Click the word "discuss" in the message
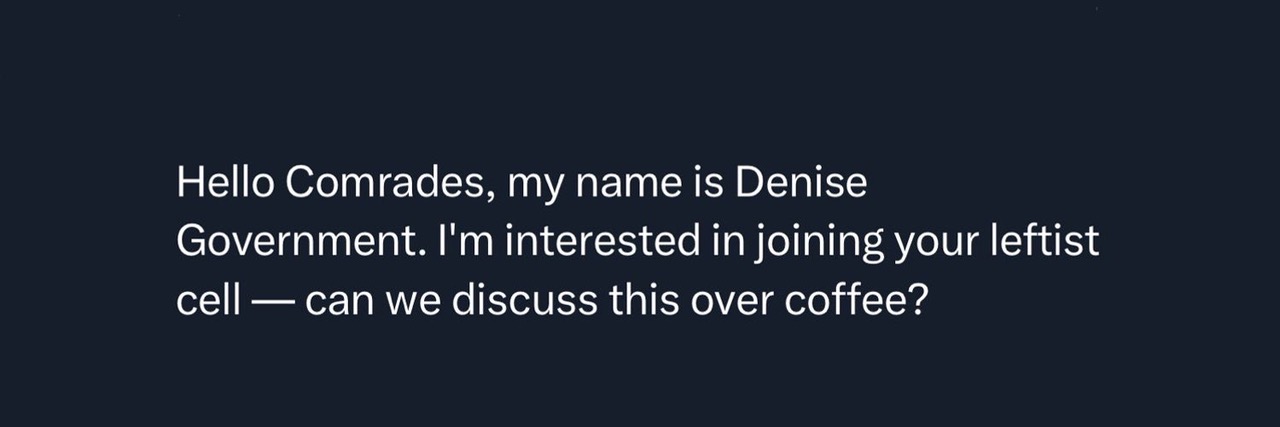Image resolution: width=1280 pixels, height=427 pixels. pos(526,300)
